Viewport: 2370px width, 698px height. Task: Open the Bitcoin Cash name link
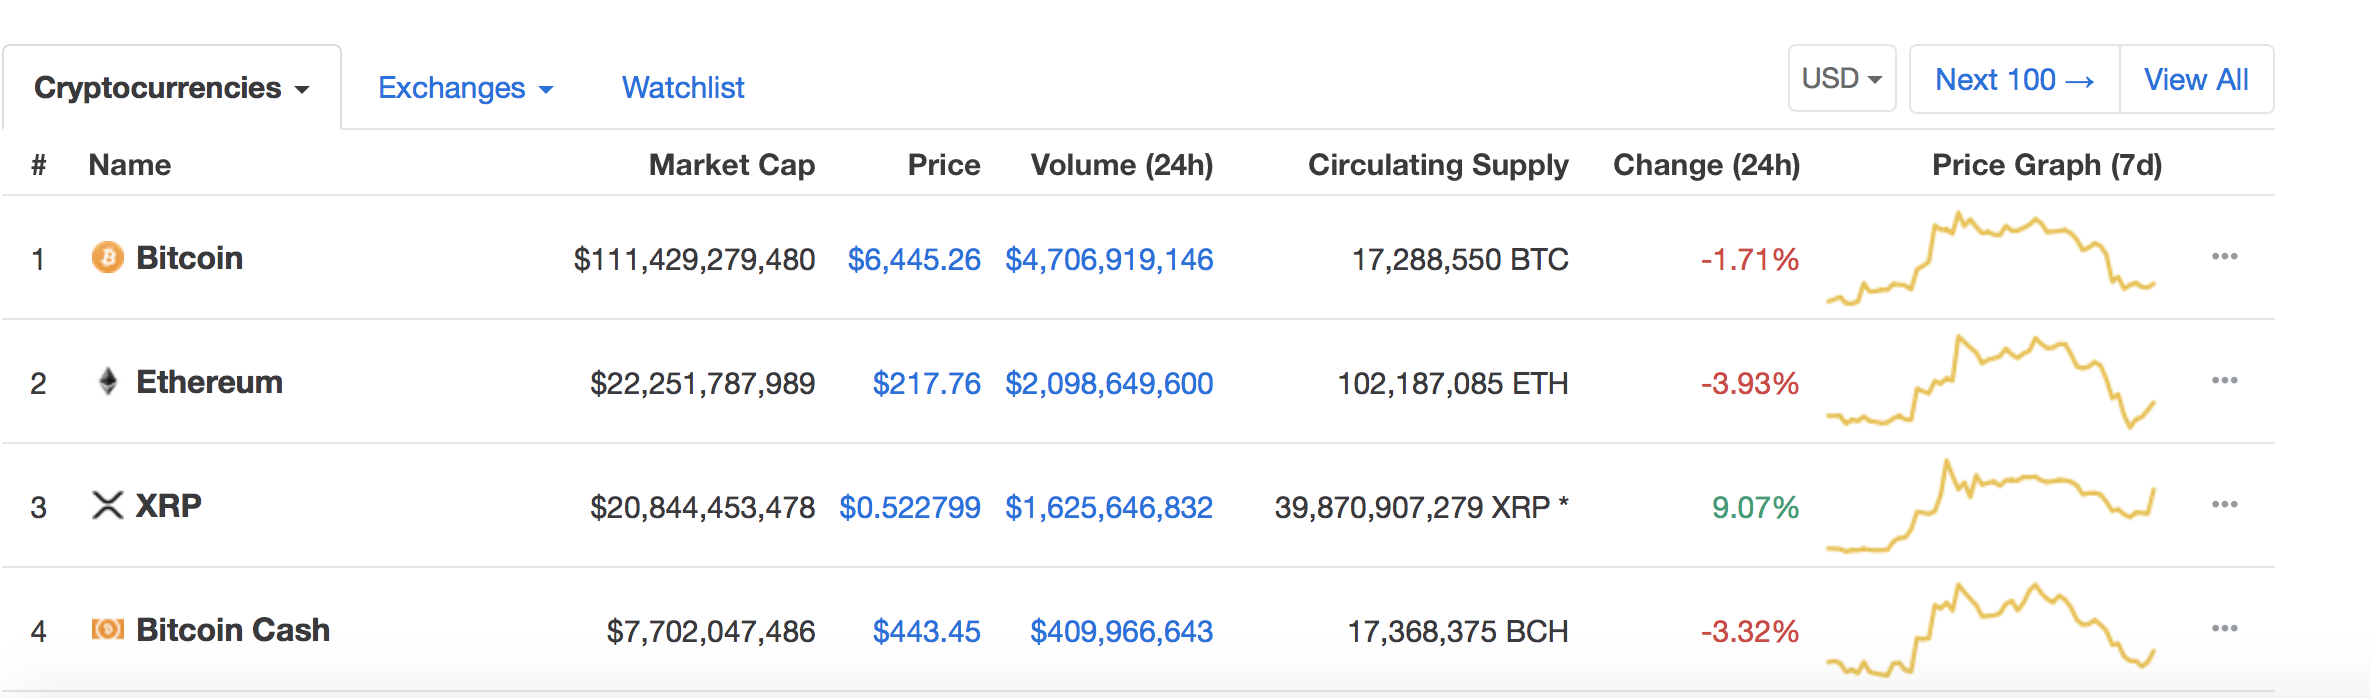[x=233, y=630]
